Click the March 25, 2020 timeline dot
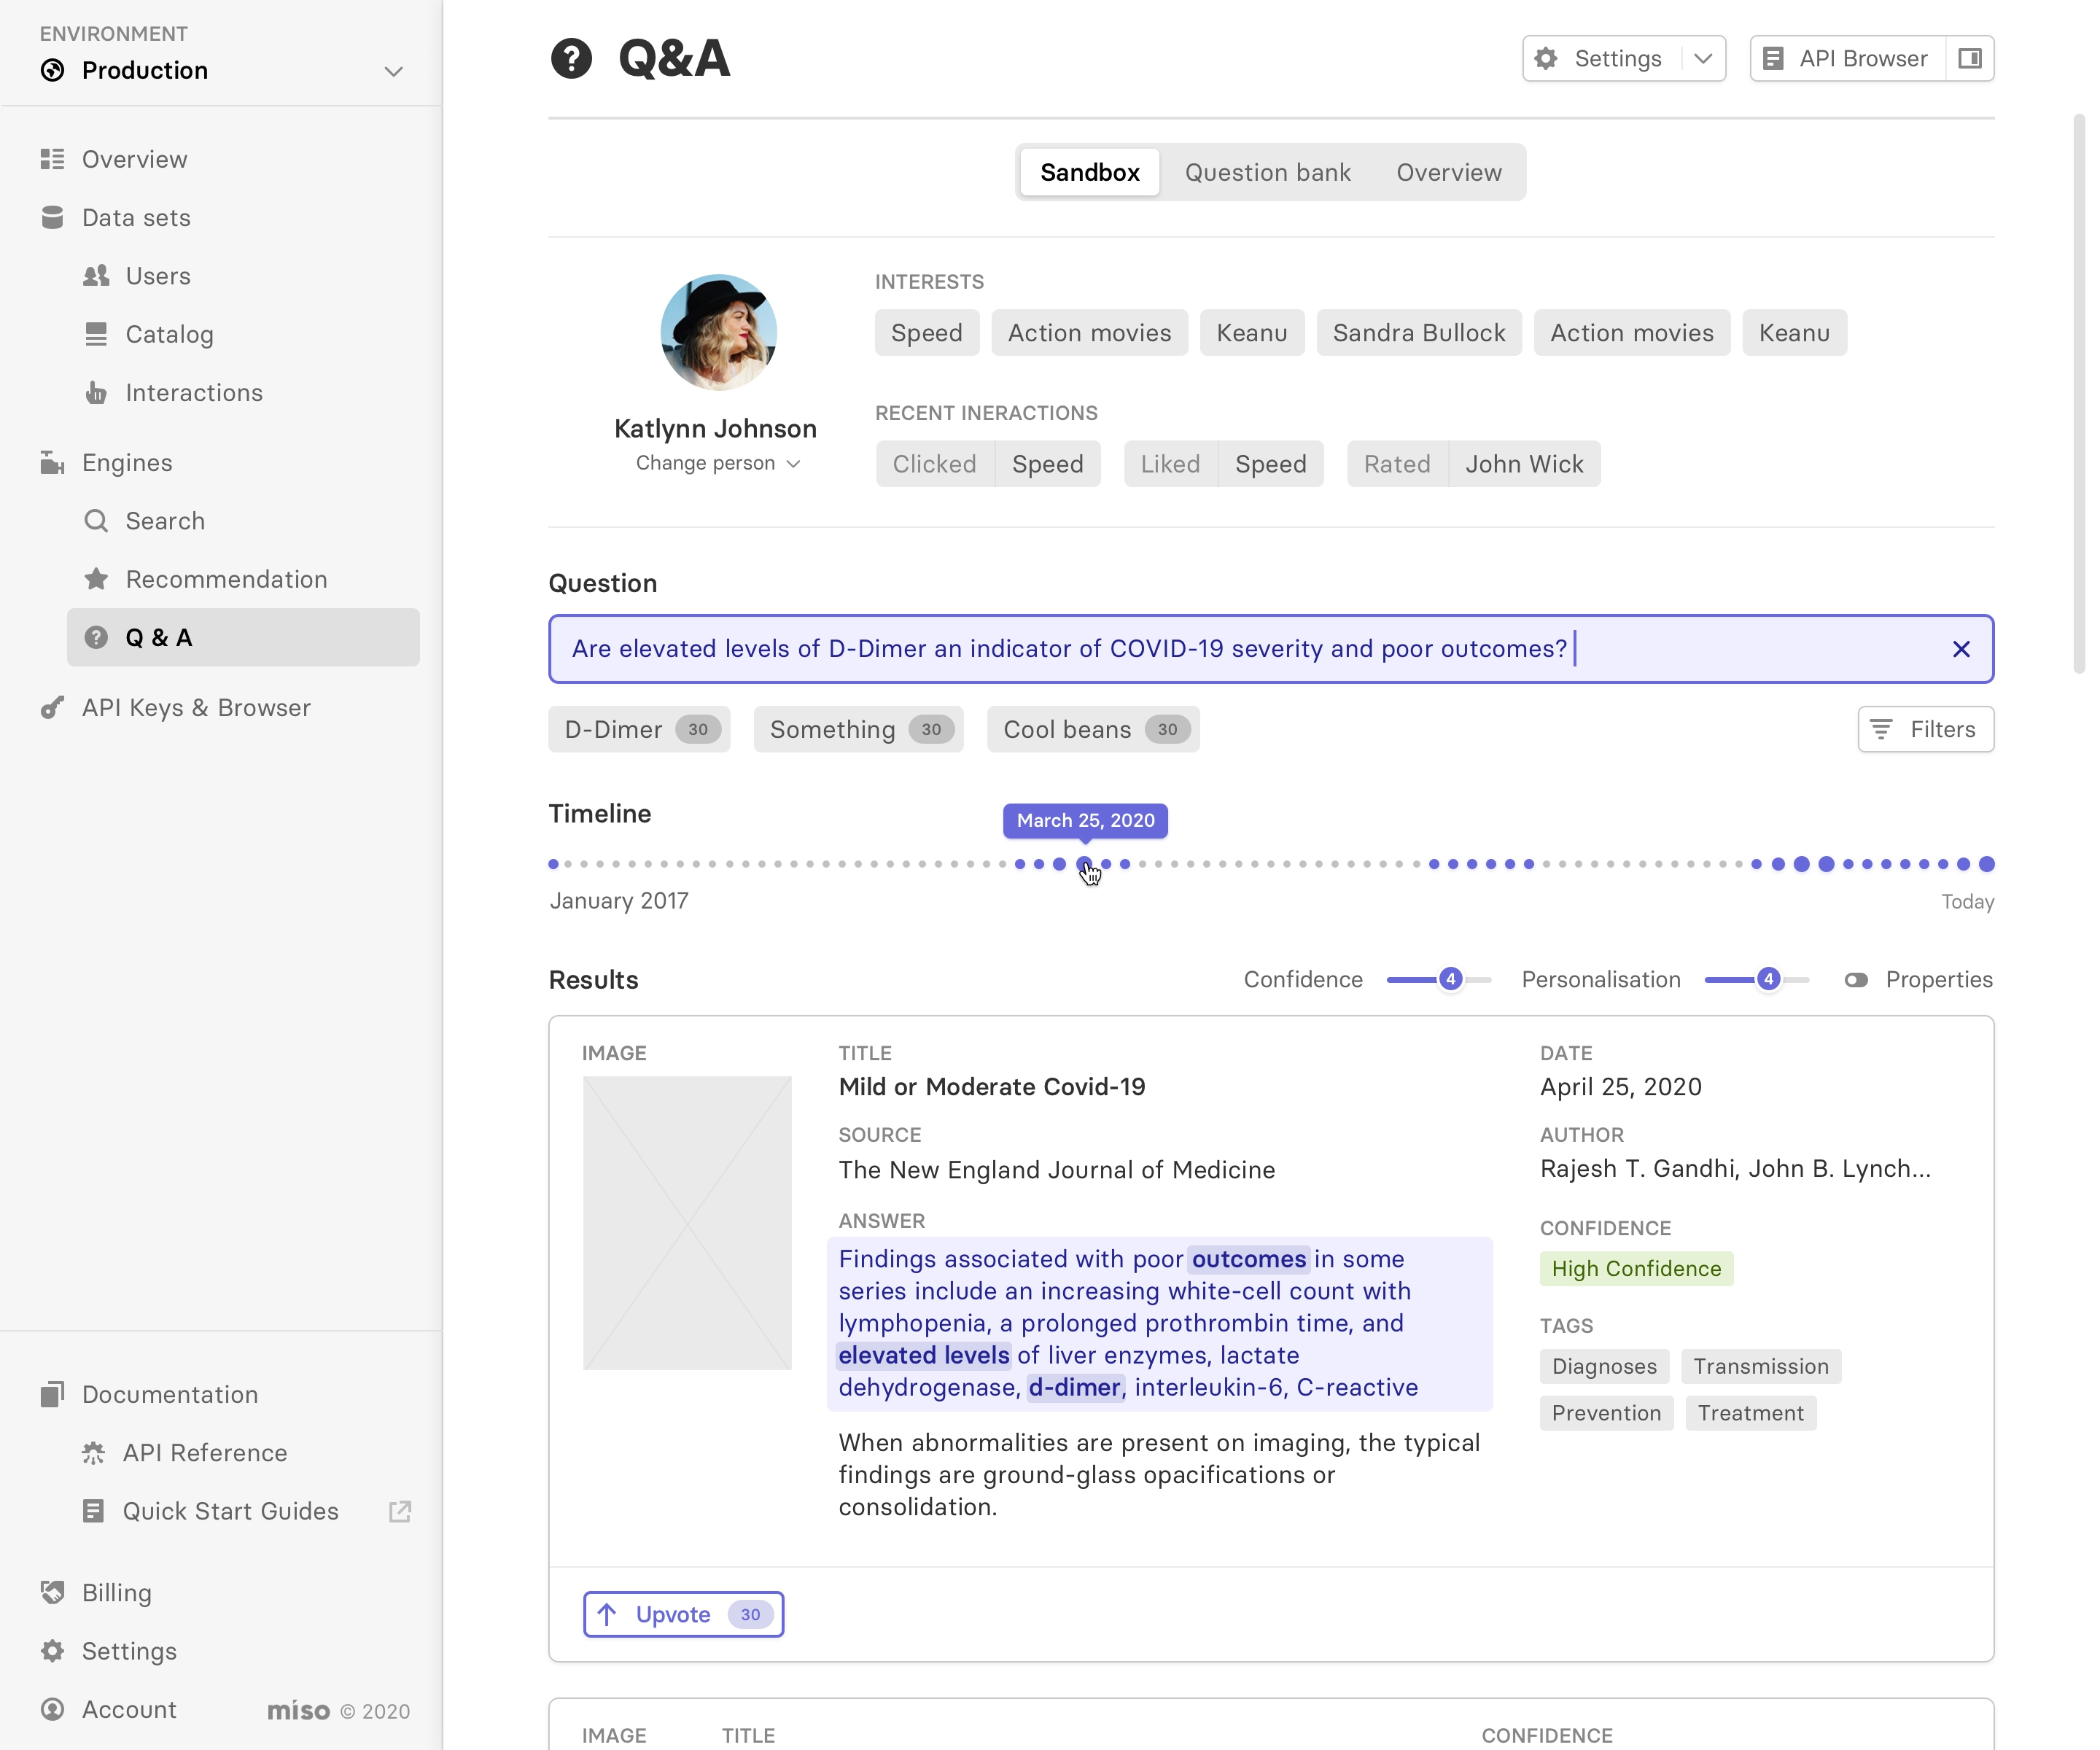 (x=1084, y=864)
